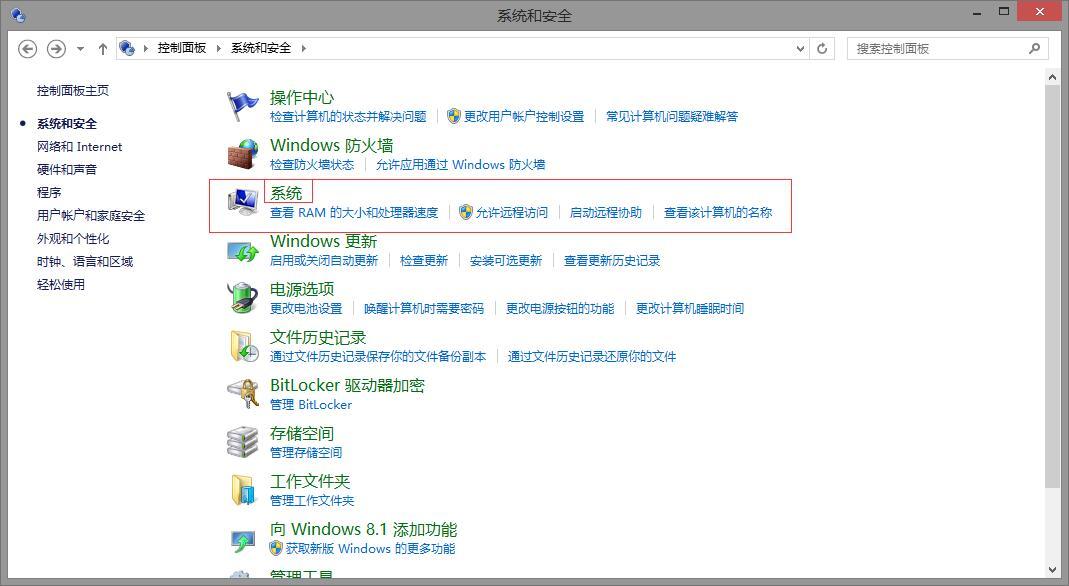Refresh the page with the address bar refresh icon
This screenshot has width=1069, height=586.
pos(822,47)
